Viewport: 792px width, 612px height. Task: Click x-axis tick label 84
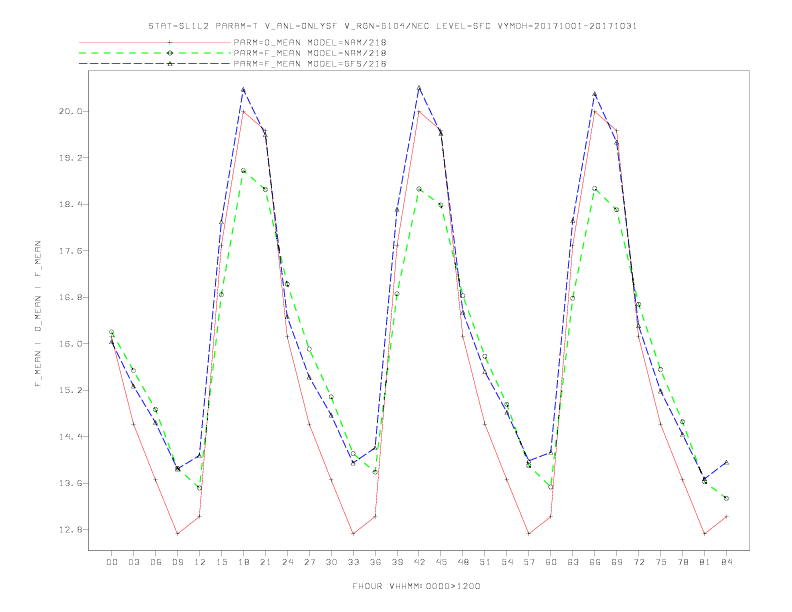[x=726, y=562]
